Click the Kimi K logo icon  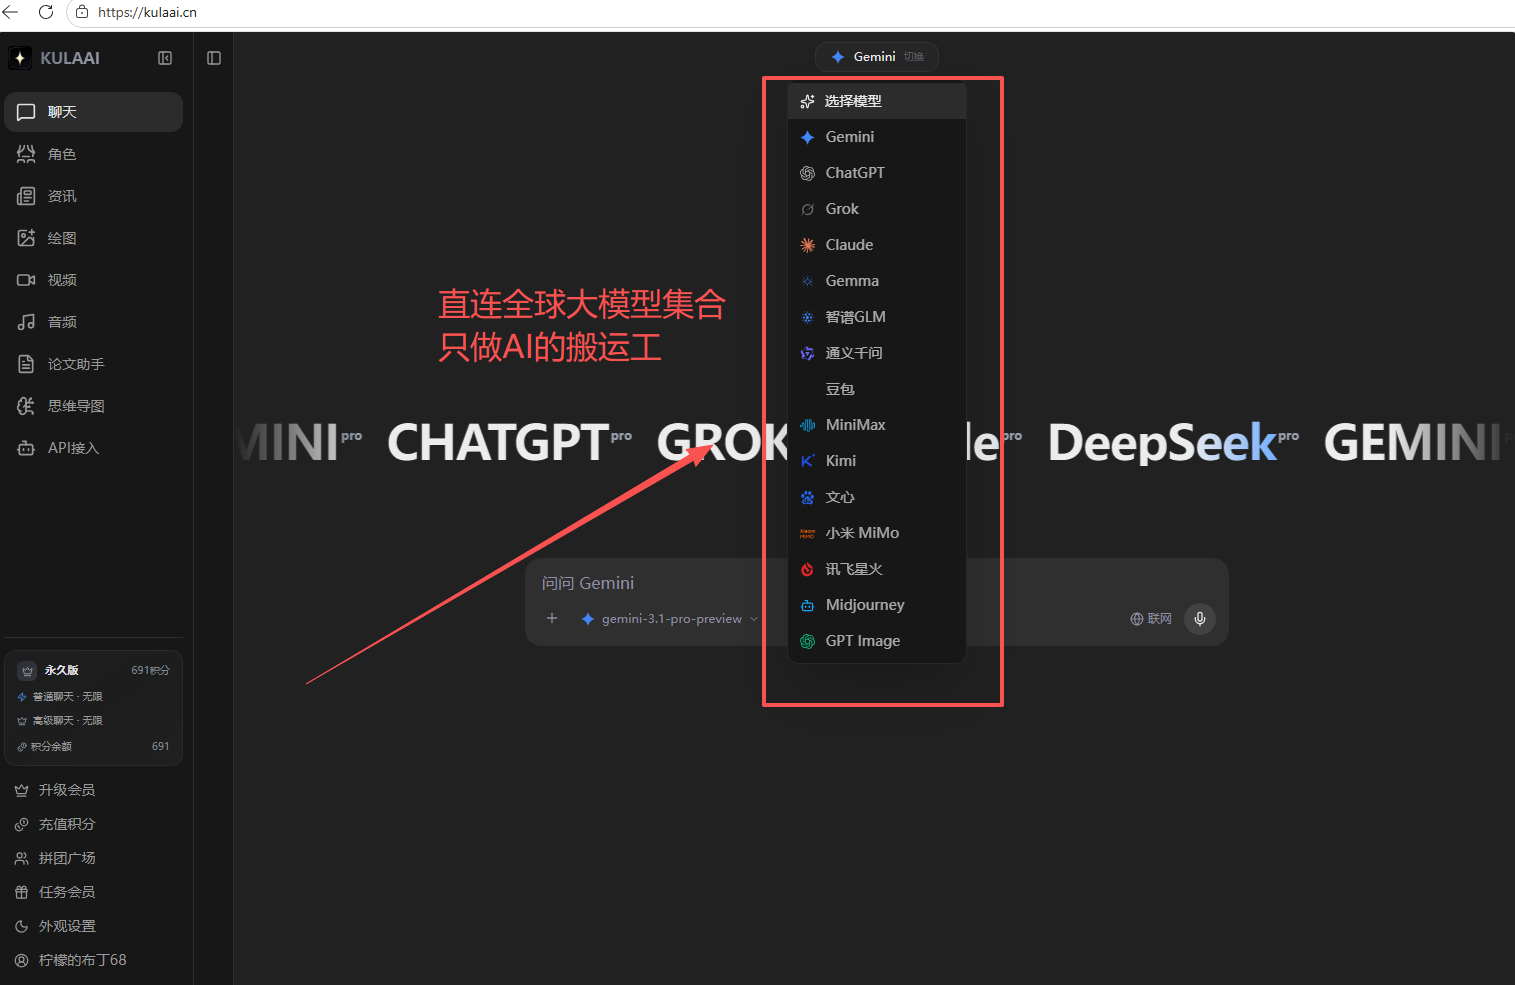pos(808,461)
